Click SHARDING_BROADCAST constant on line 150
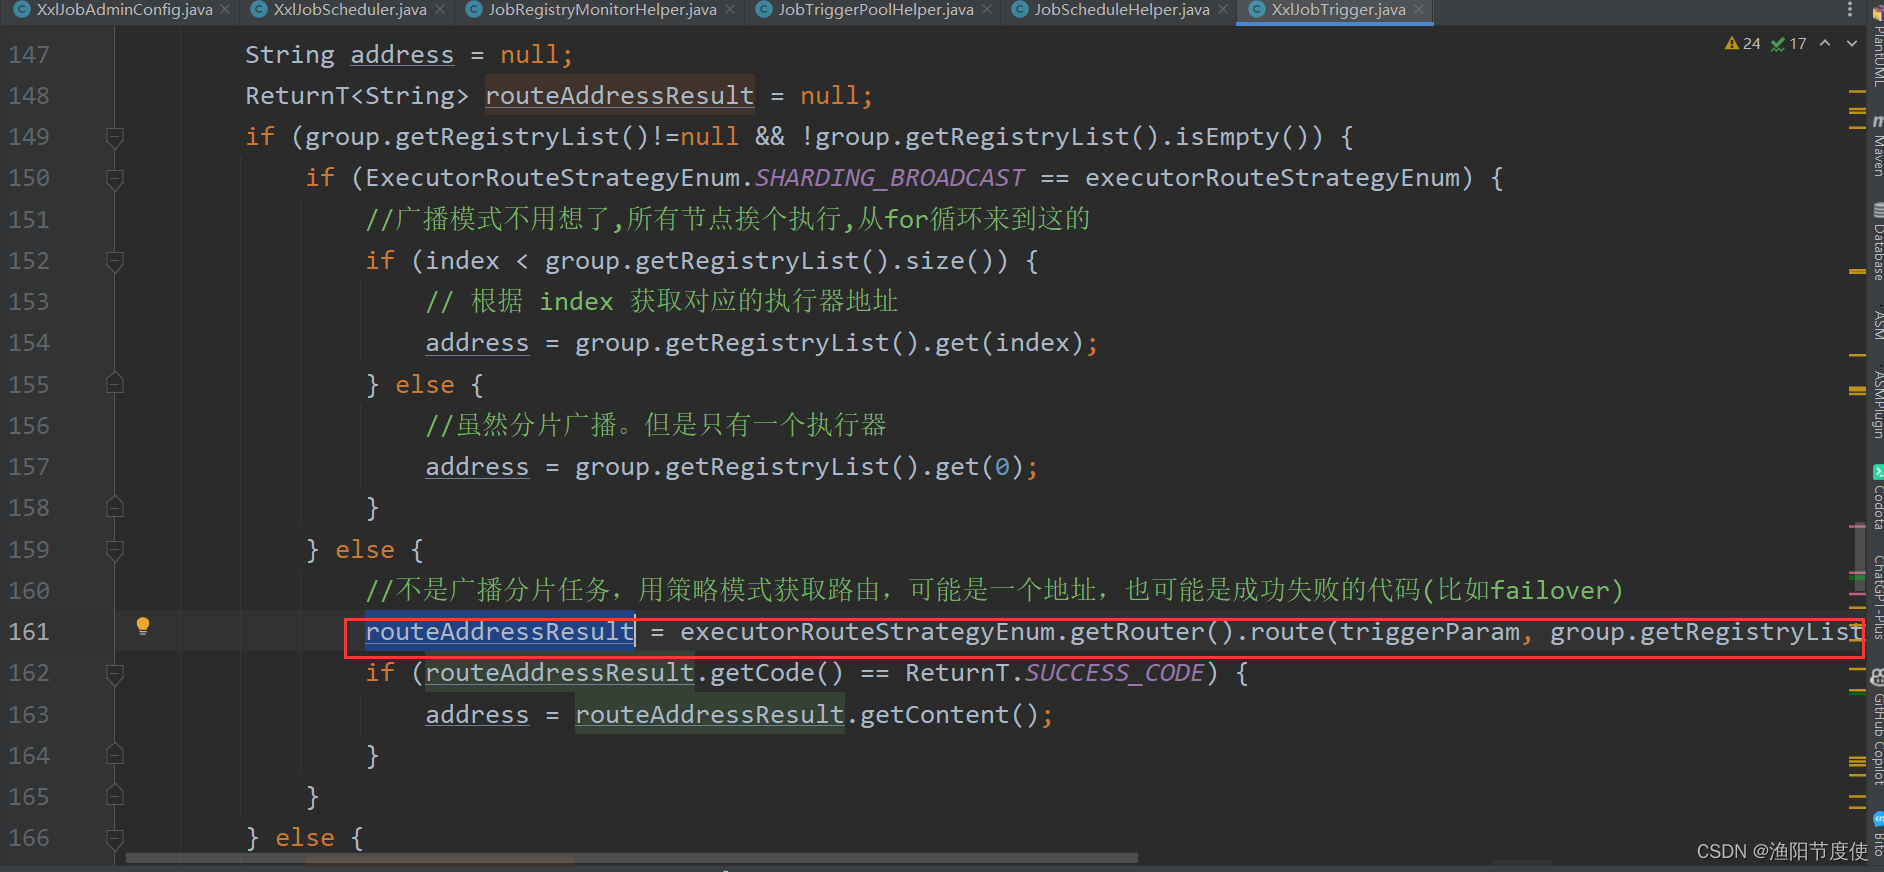Viewport: 1884px width, 872px height. (889, 178)
